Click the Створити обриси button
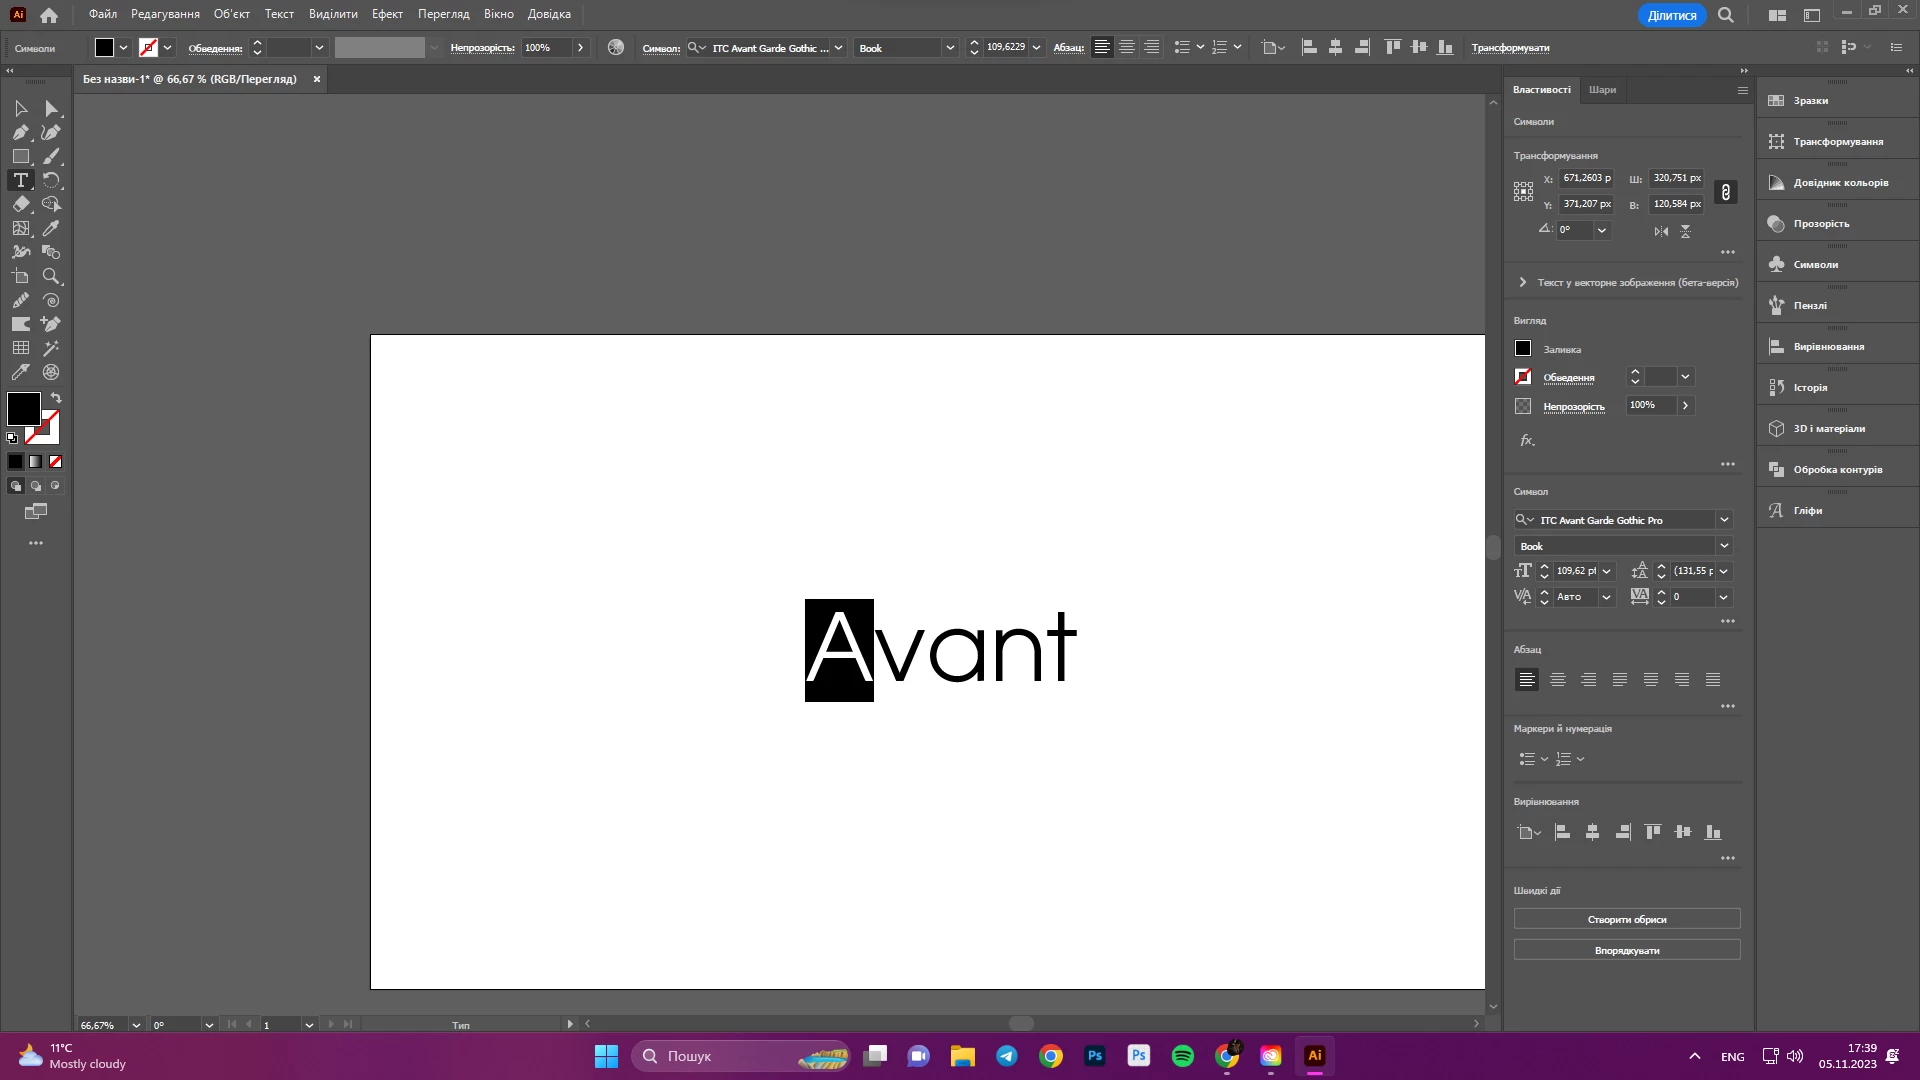Viewport: 1920px width, 1080px height. (1627, 920)
